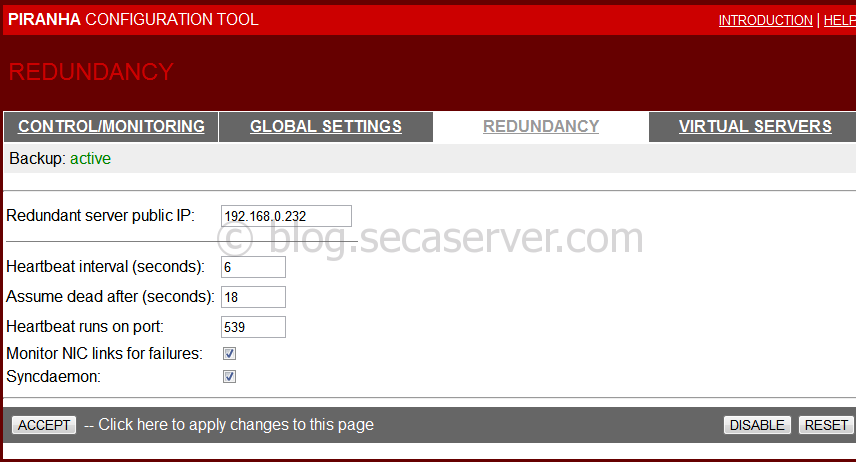Click the 'active' backup status text
This screenshot has width=856, height=462.
click(91, 158)
